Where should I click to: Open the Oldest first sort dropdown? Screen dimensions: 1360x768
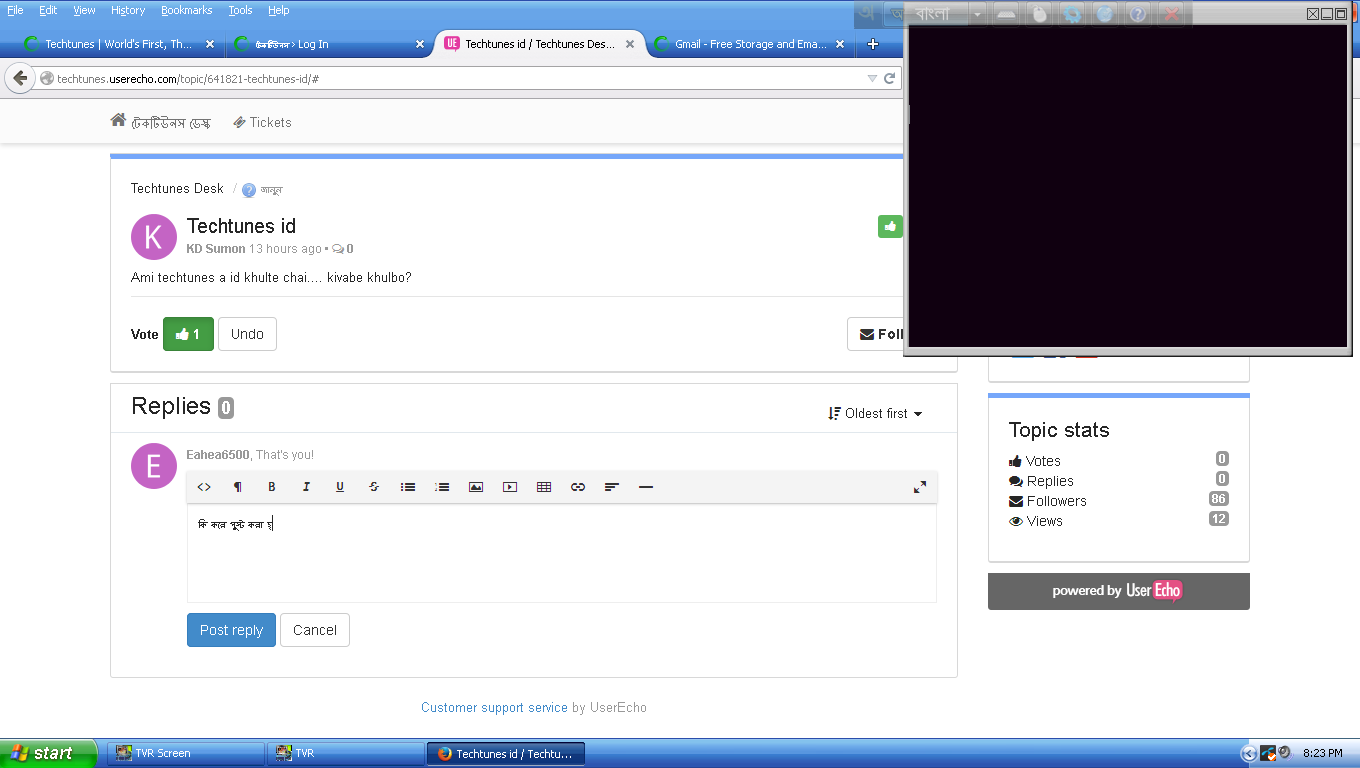pos(876,413)
